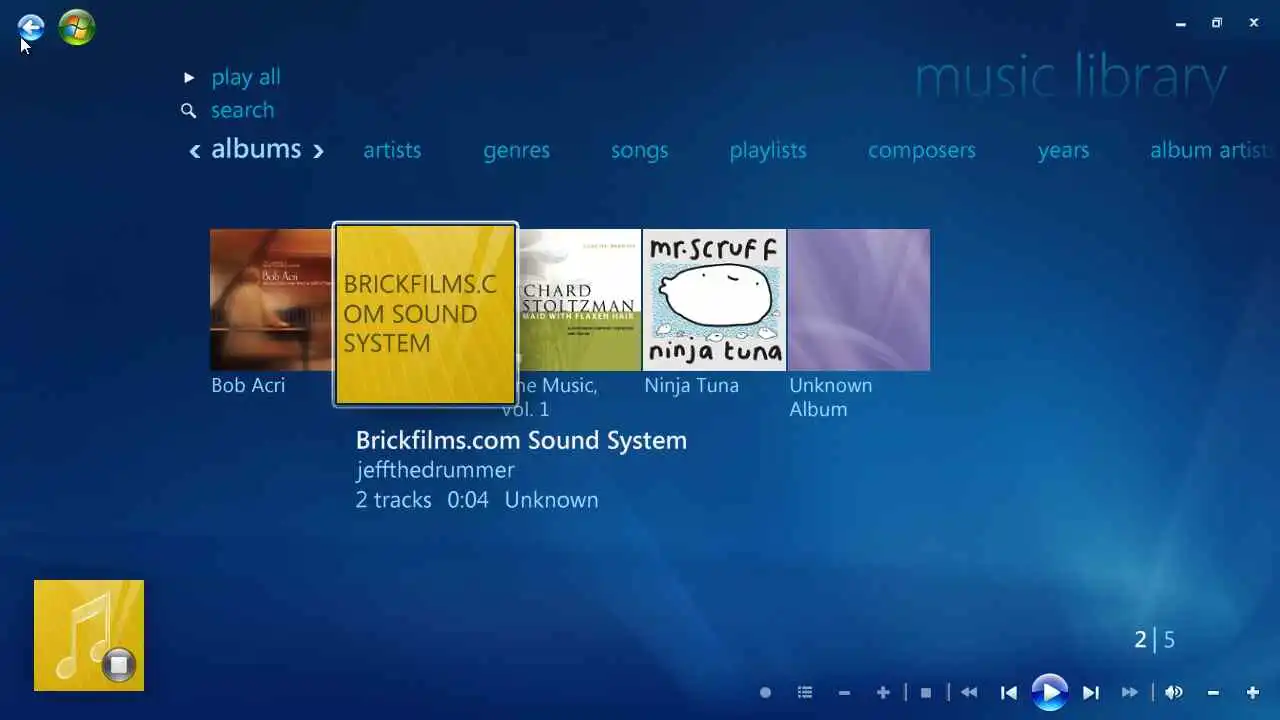Switch to the artists view

click(x=392, y=150)
